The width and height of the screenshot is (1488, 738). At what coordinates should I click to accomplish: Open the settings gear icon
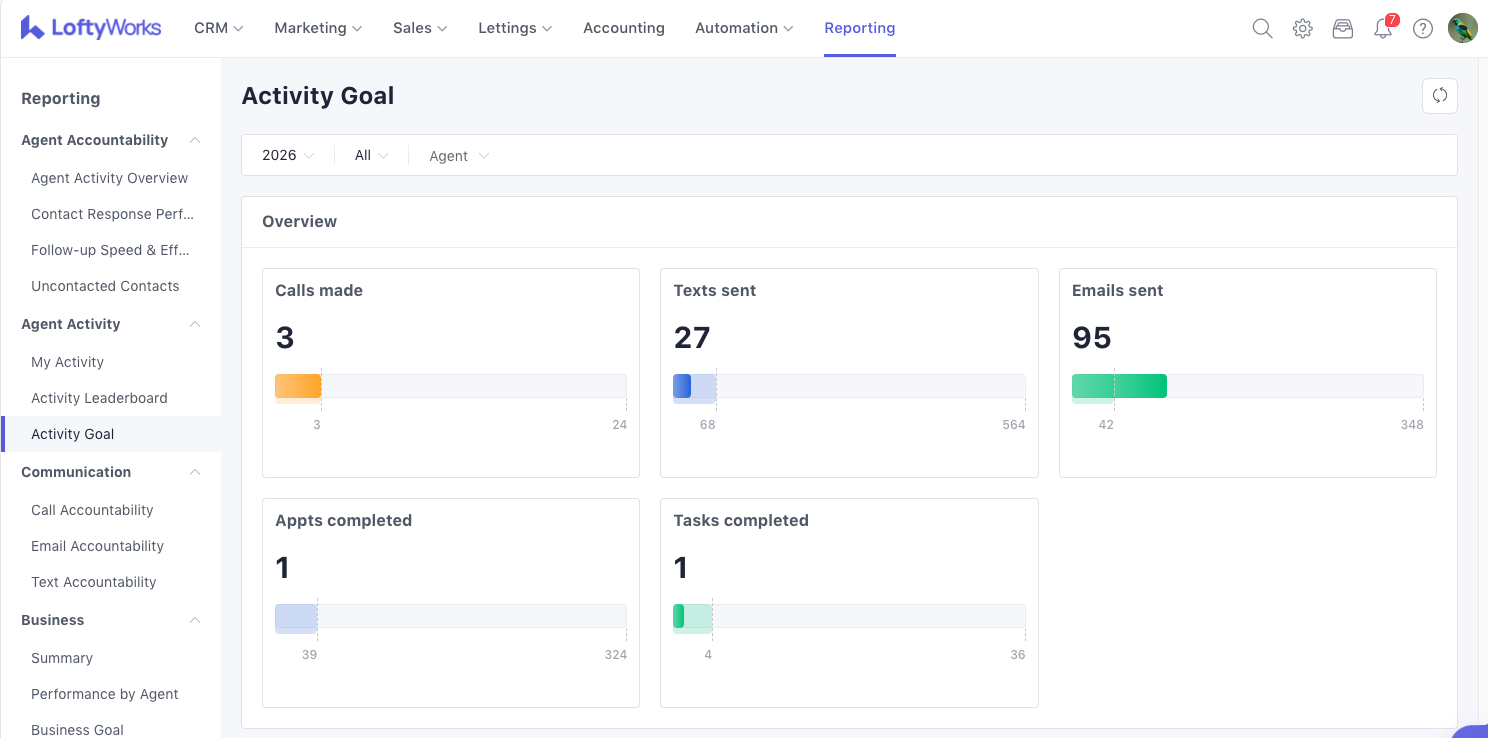click(1302, 29)
